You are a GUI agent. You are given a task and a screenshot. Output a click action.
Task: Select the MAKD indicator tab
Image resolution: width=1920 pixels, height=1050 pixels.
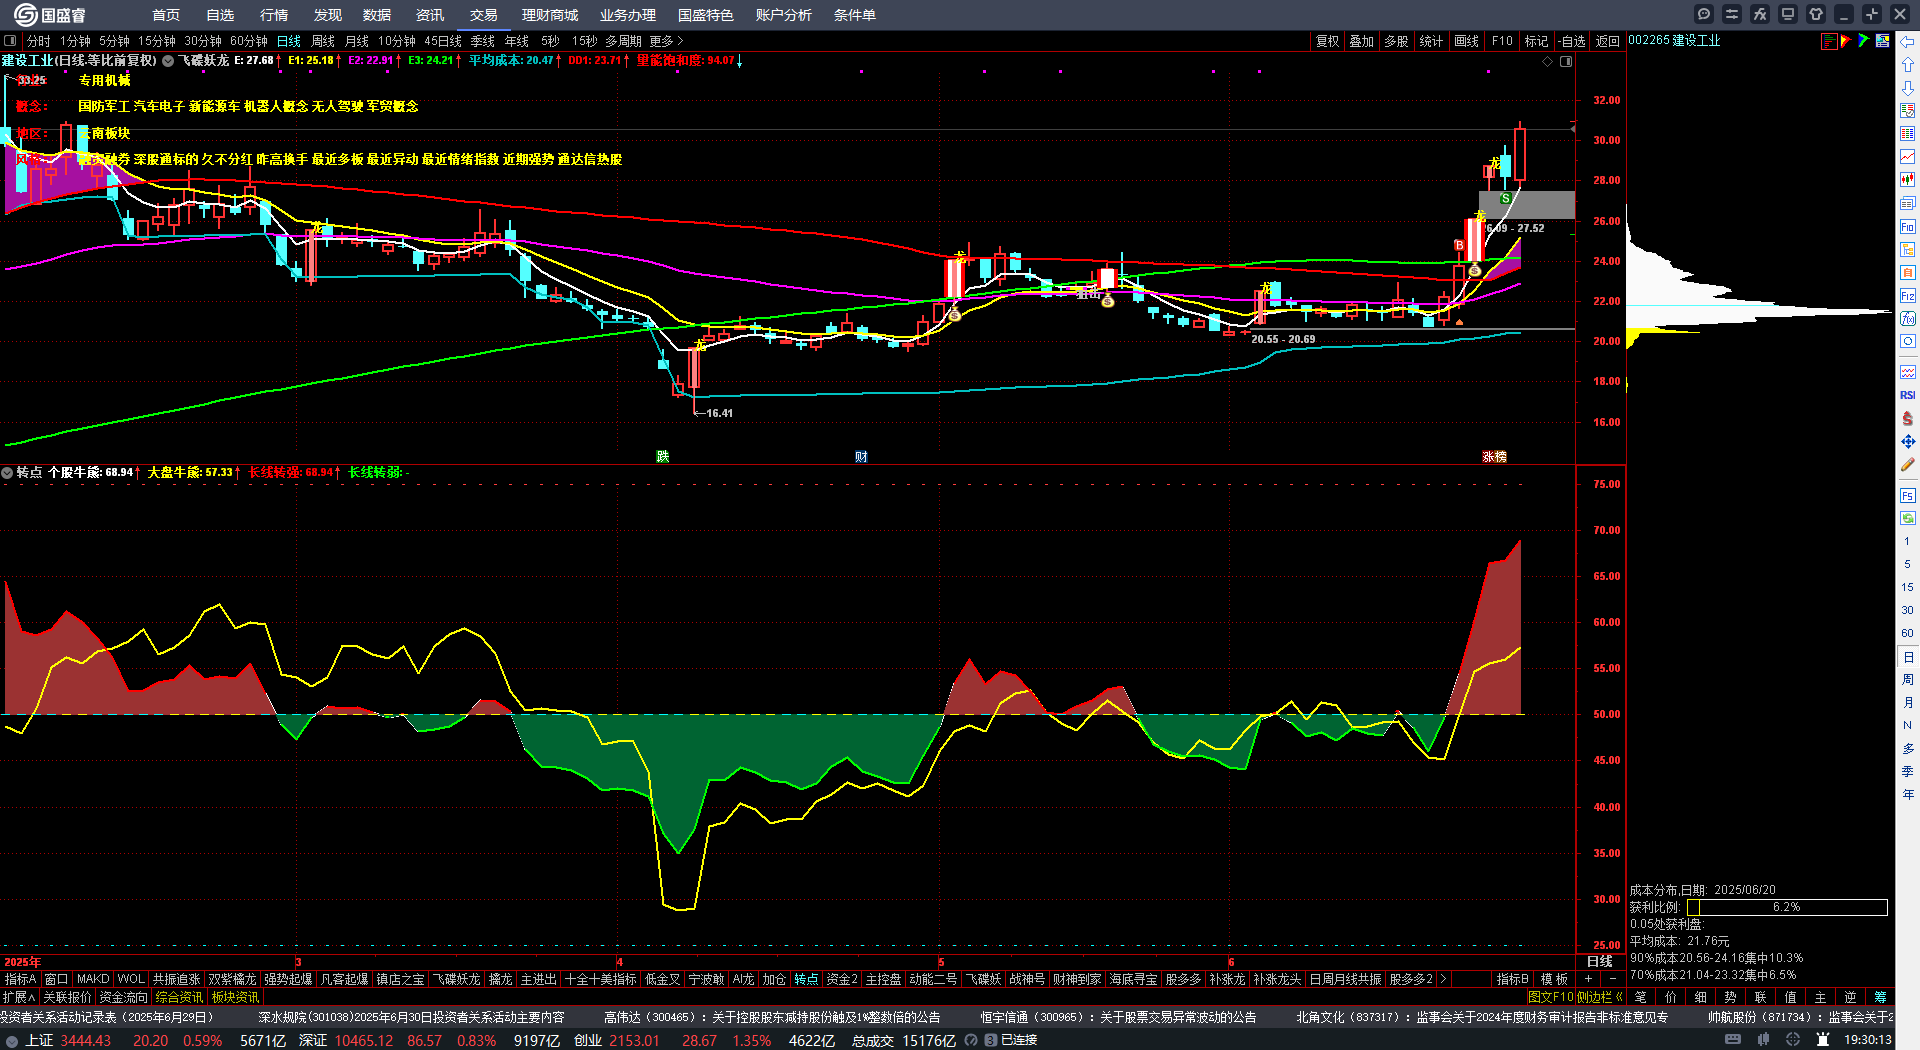click(93, 979)
